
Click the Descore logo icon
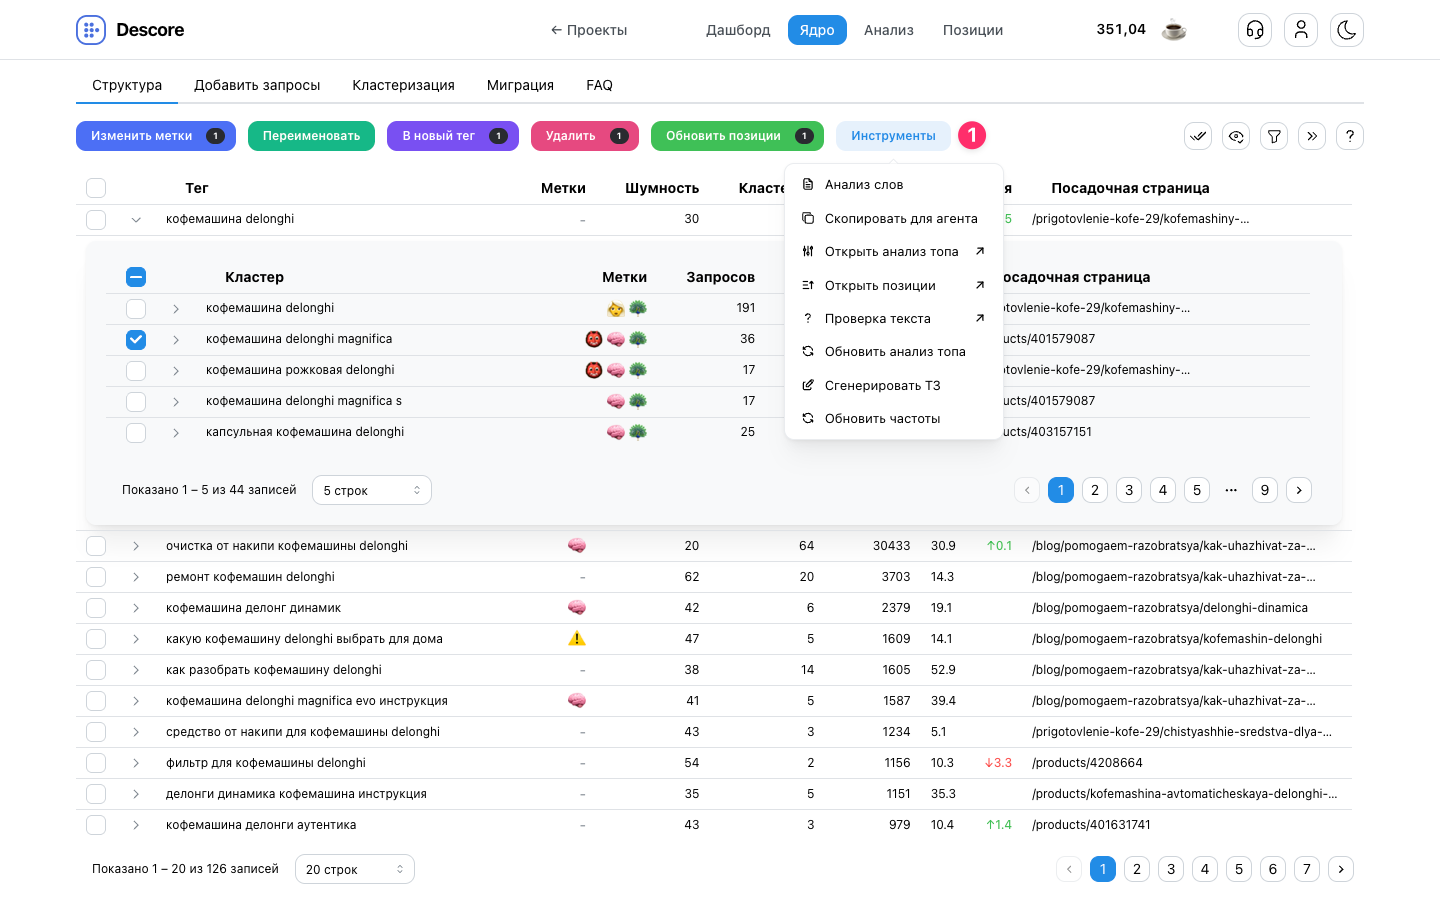91,30
